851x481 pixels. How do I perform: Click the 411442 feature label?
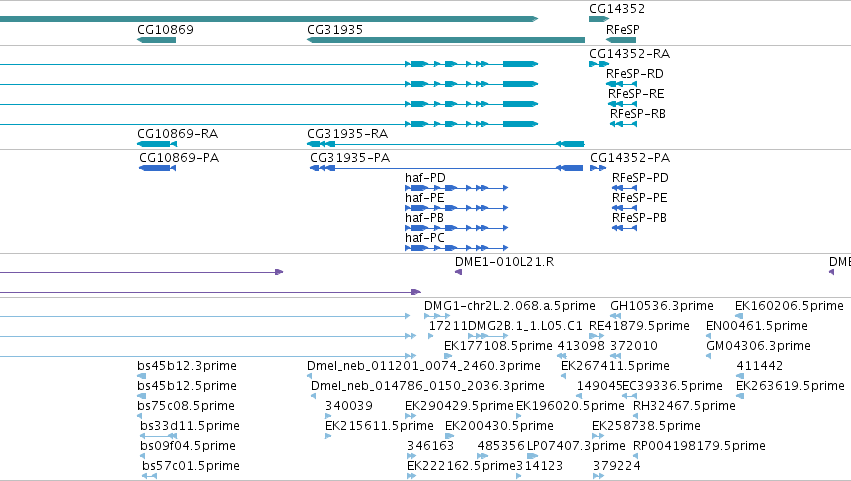click(760, 366)
